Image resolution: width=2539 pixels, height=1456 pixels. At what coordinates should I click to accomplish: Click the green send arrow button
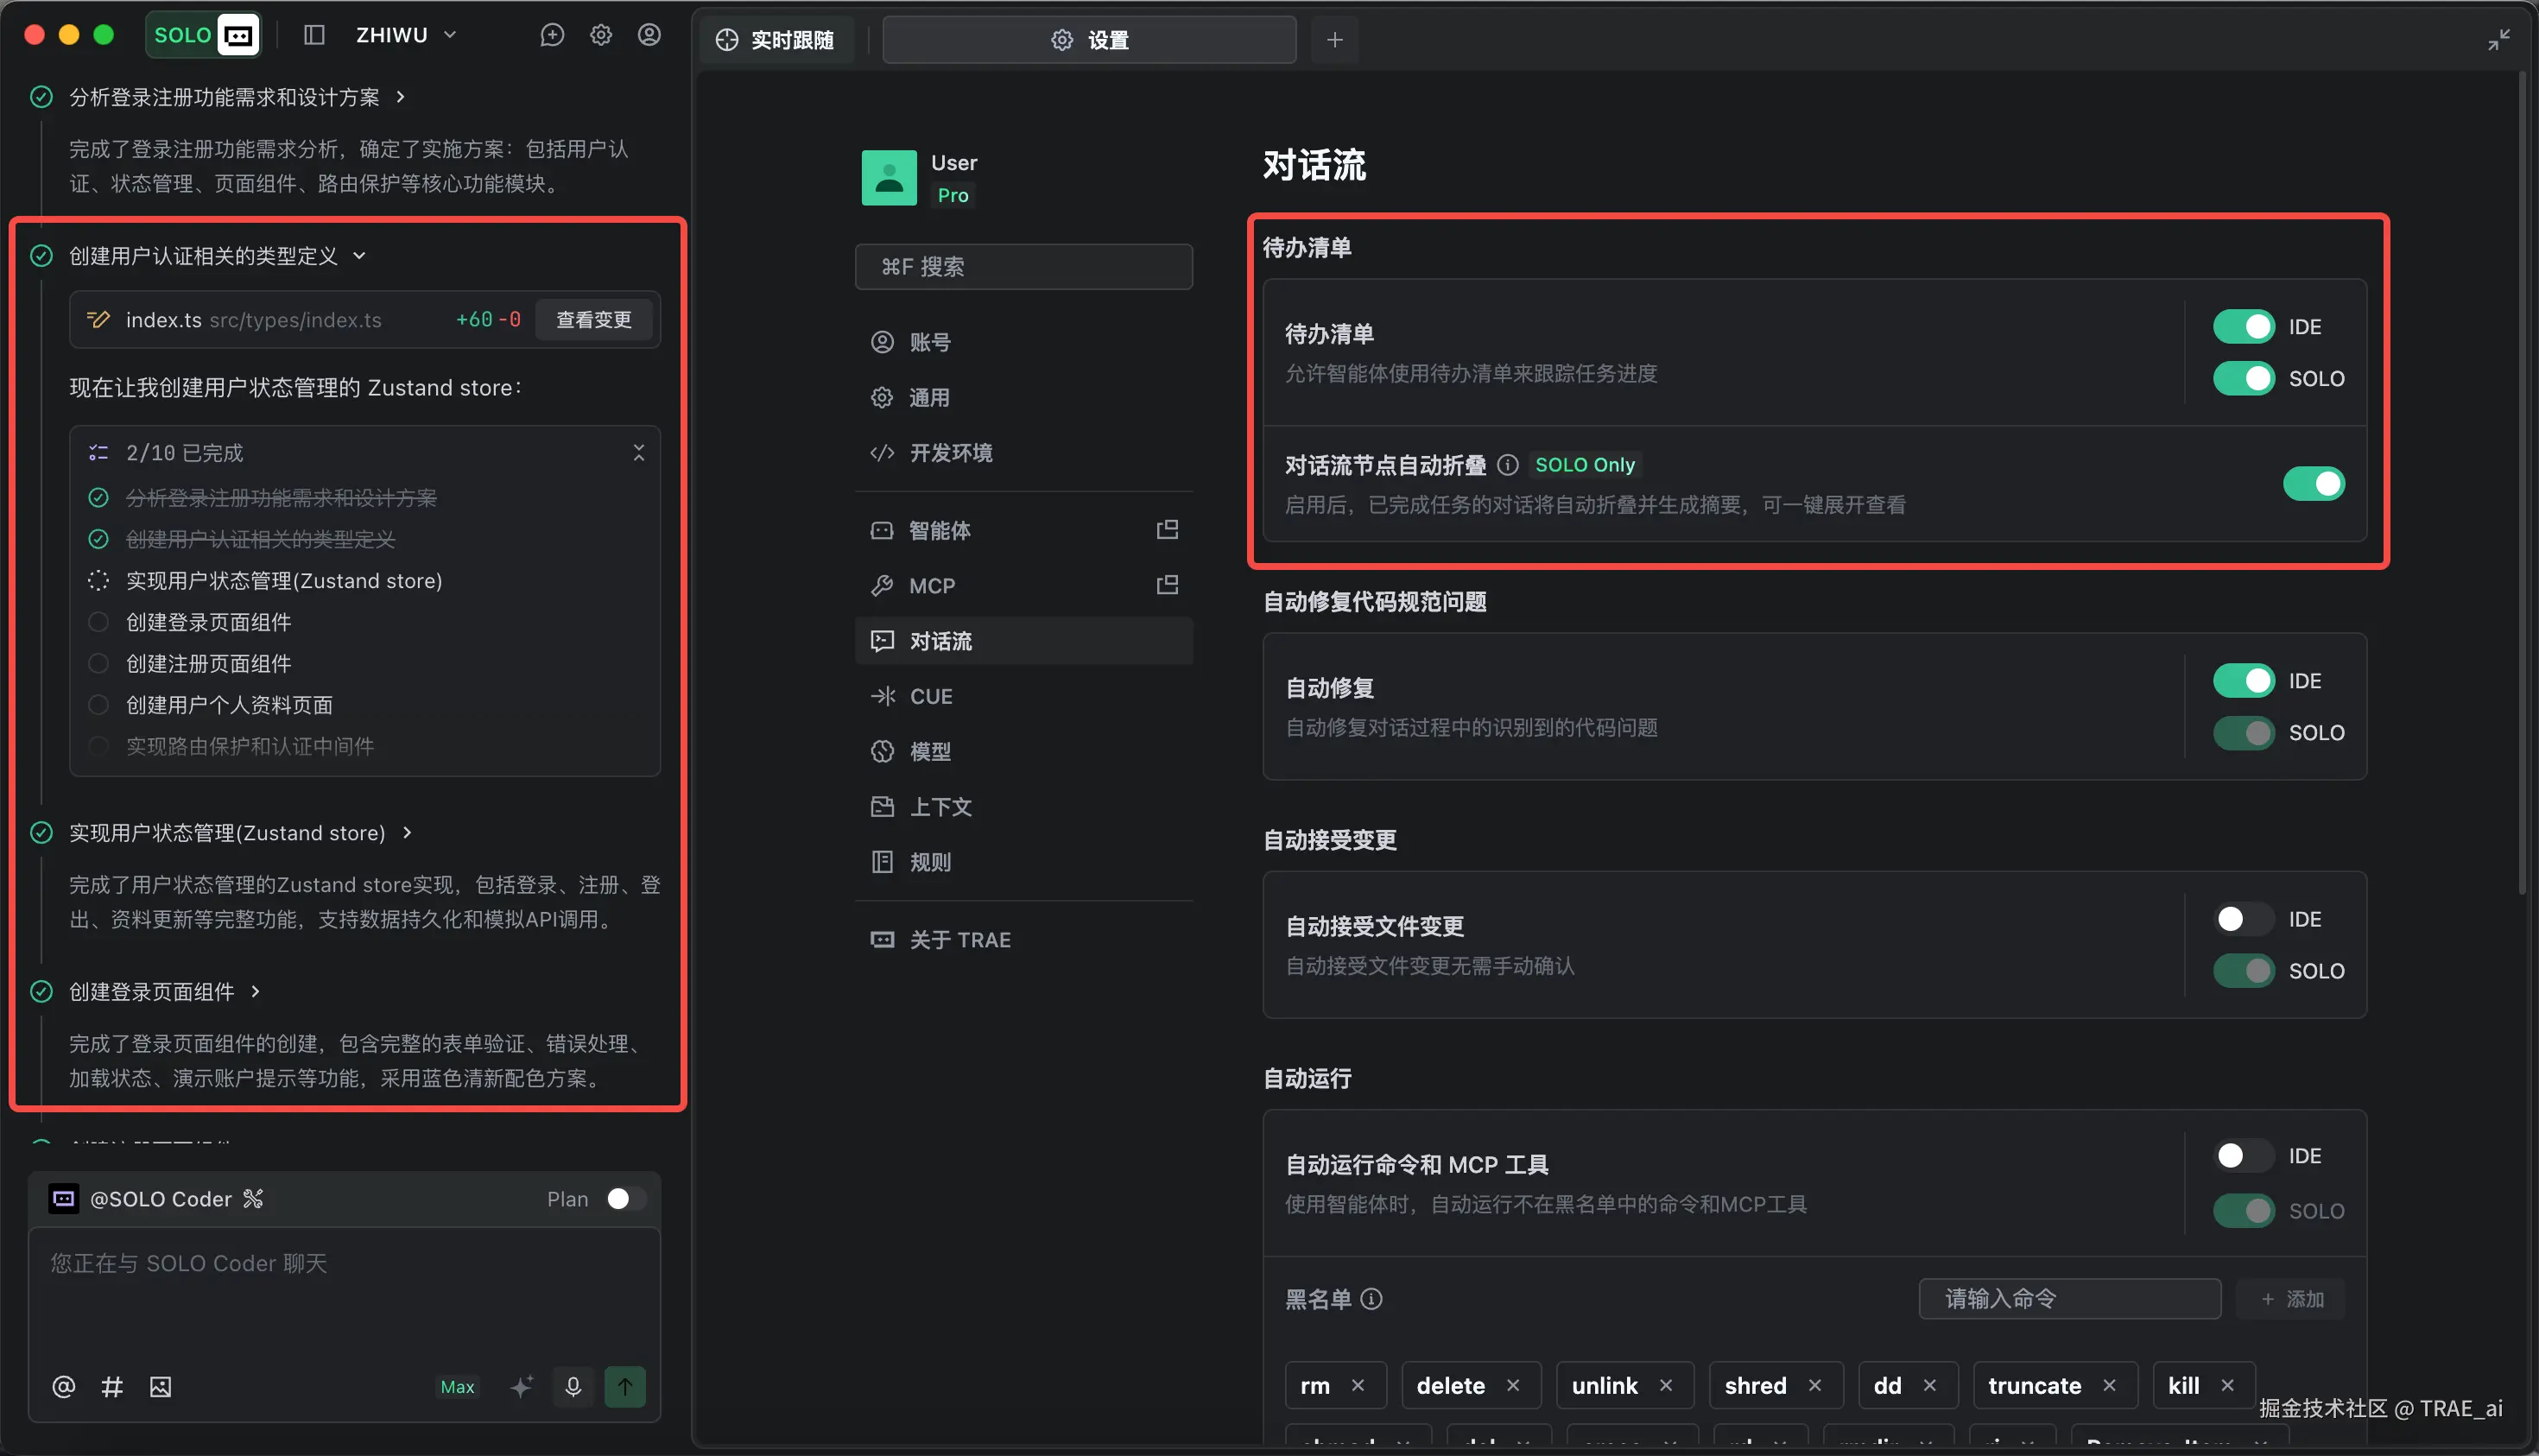(x=625, y=1386)
